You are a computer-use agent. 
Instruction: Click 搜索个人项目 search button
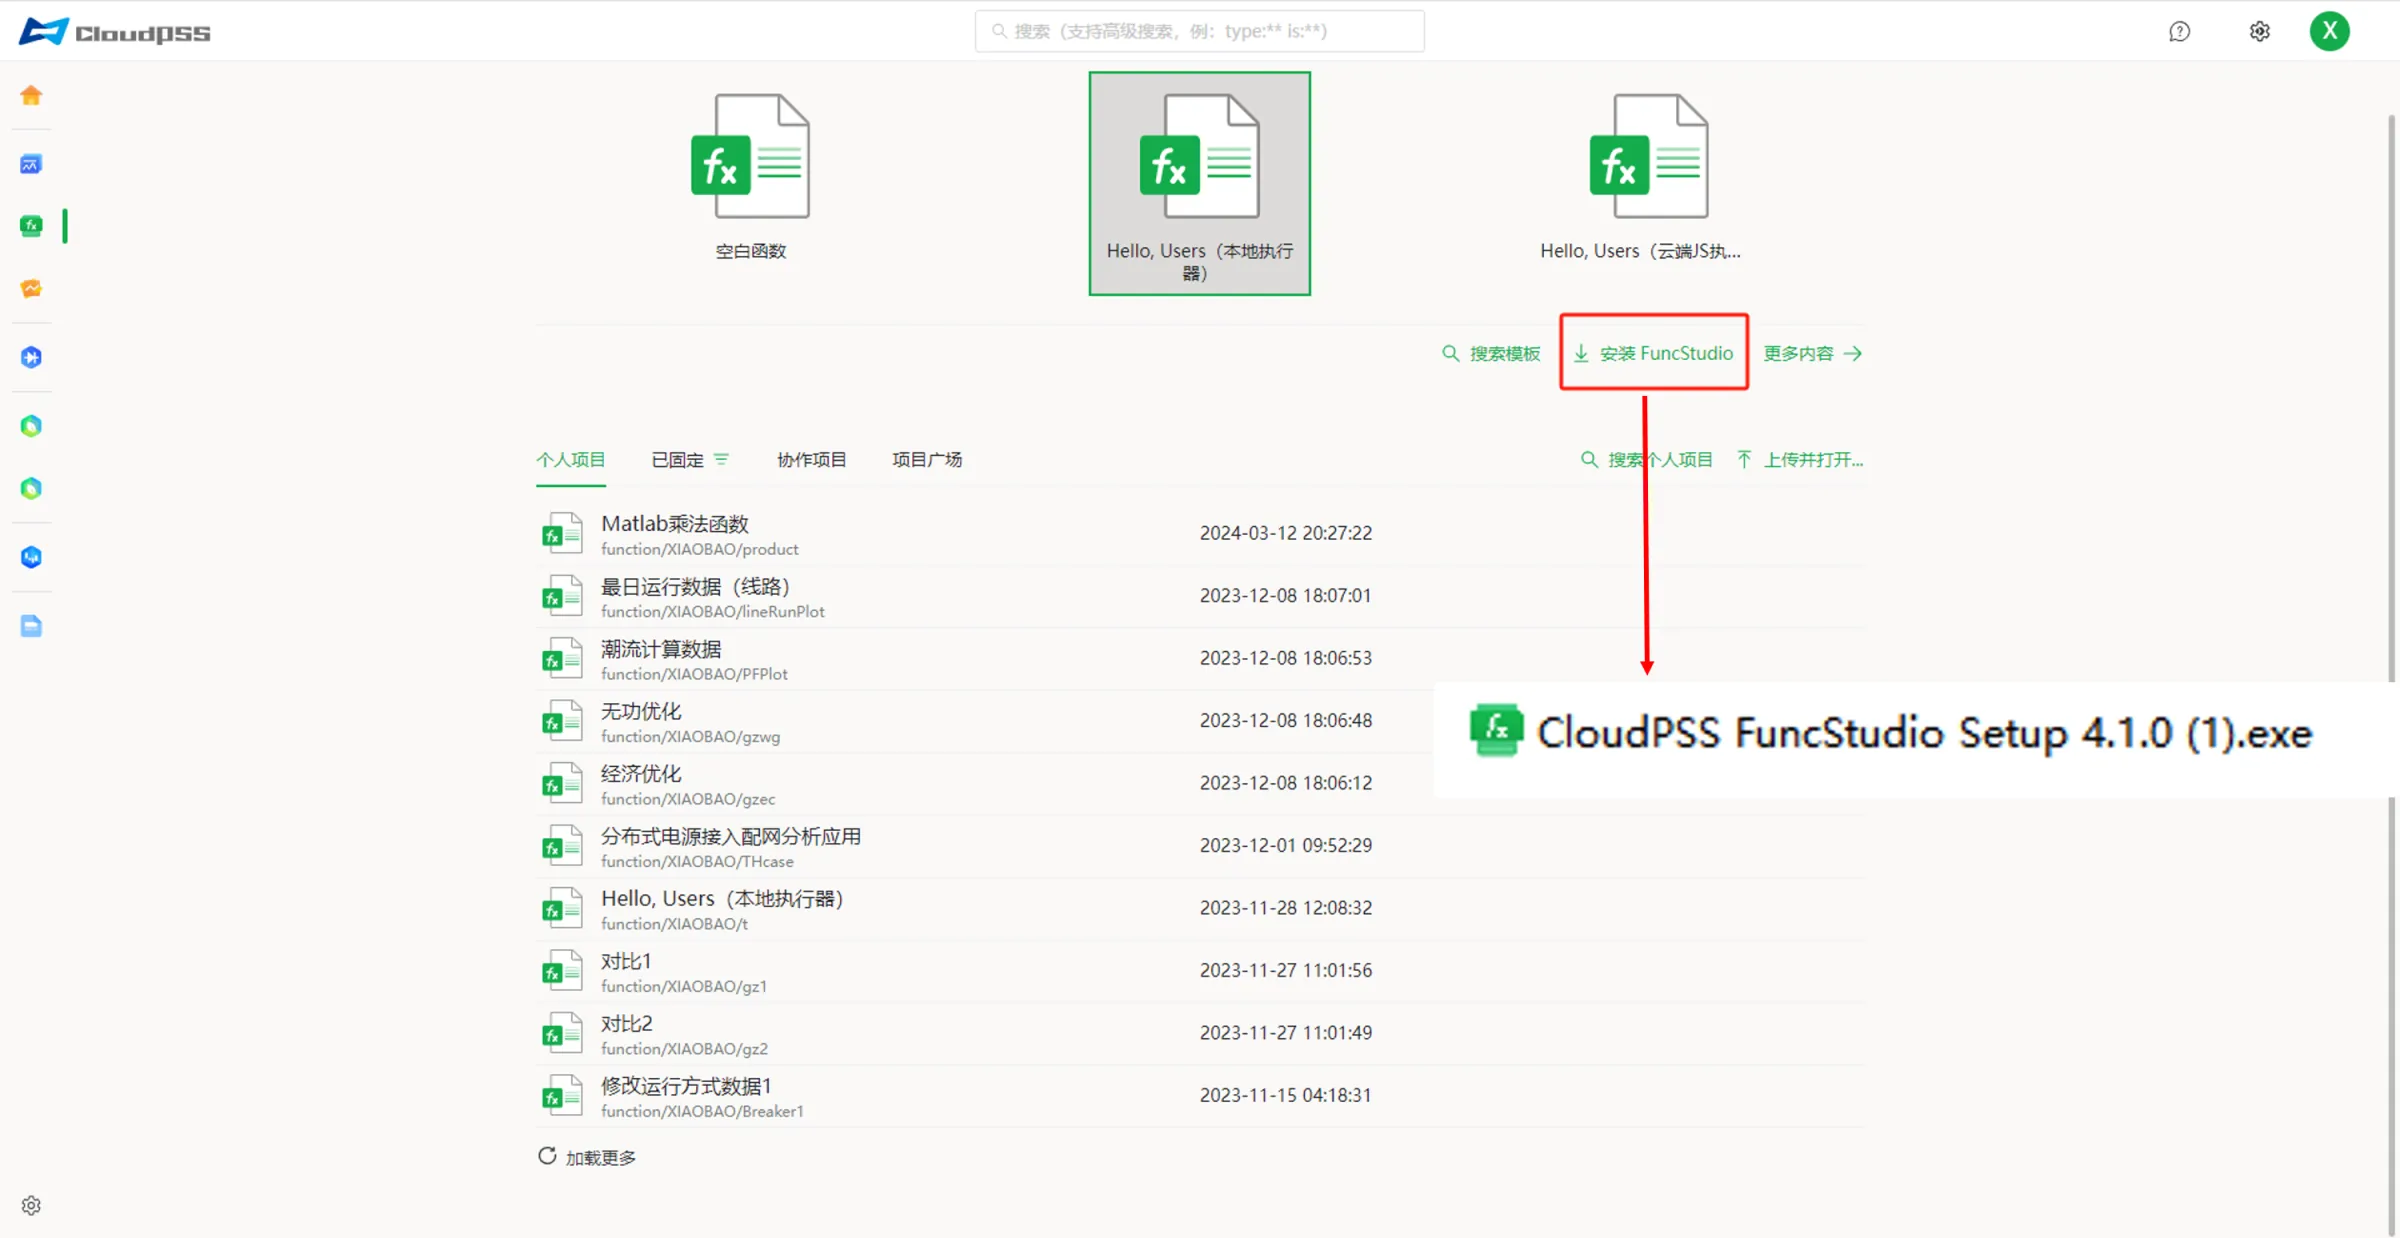tap(1646, 460)
